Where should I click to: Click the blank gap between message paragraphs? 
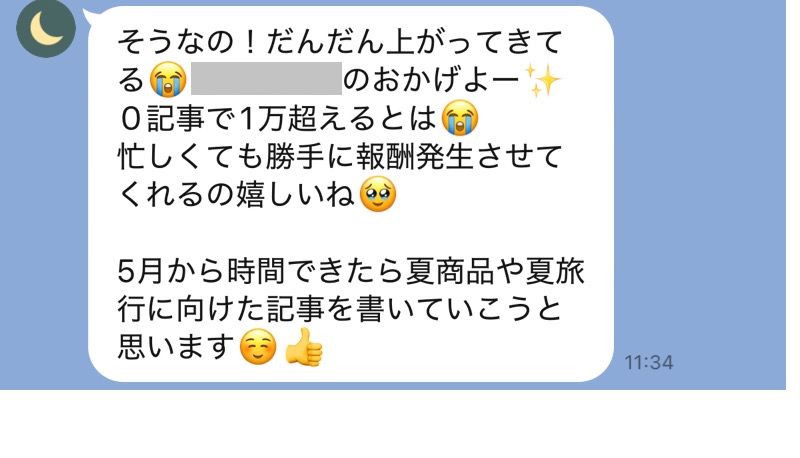[x=351, y=233]
